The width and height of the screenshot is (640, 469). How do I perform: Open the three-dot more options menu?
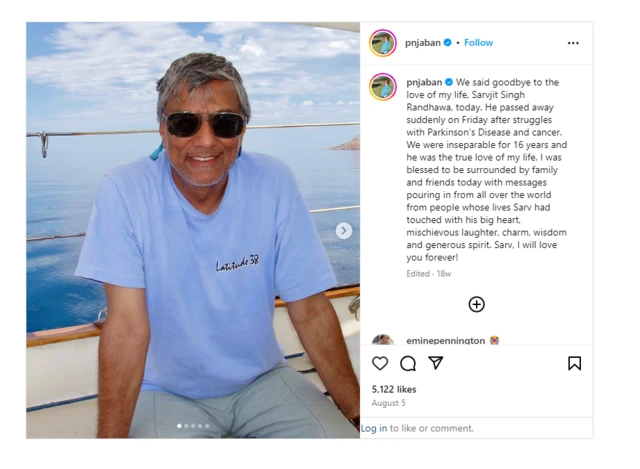[573, 43]
